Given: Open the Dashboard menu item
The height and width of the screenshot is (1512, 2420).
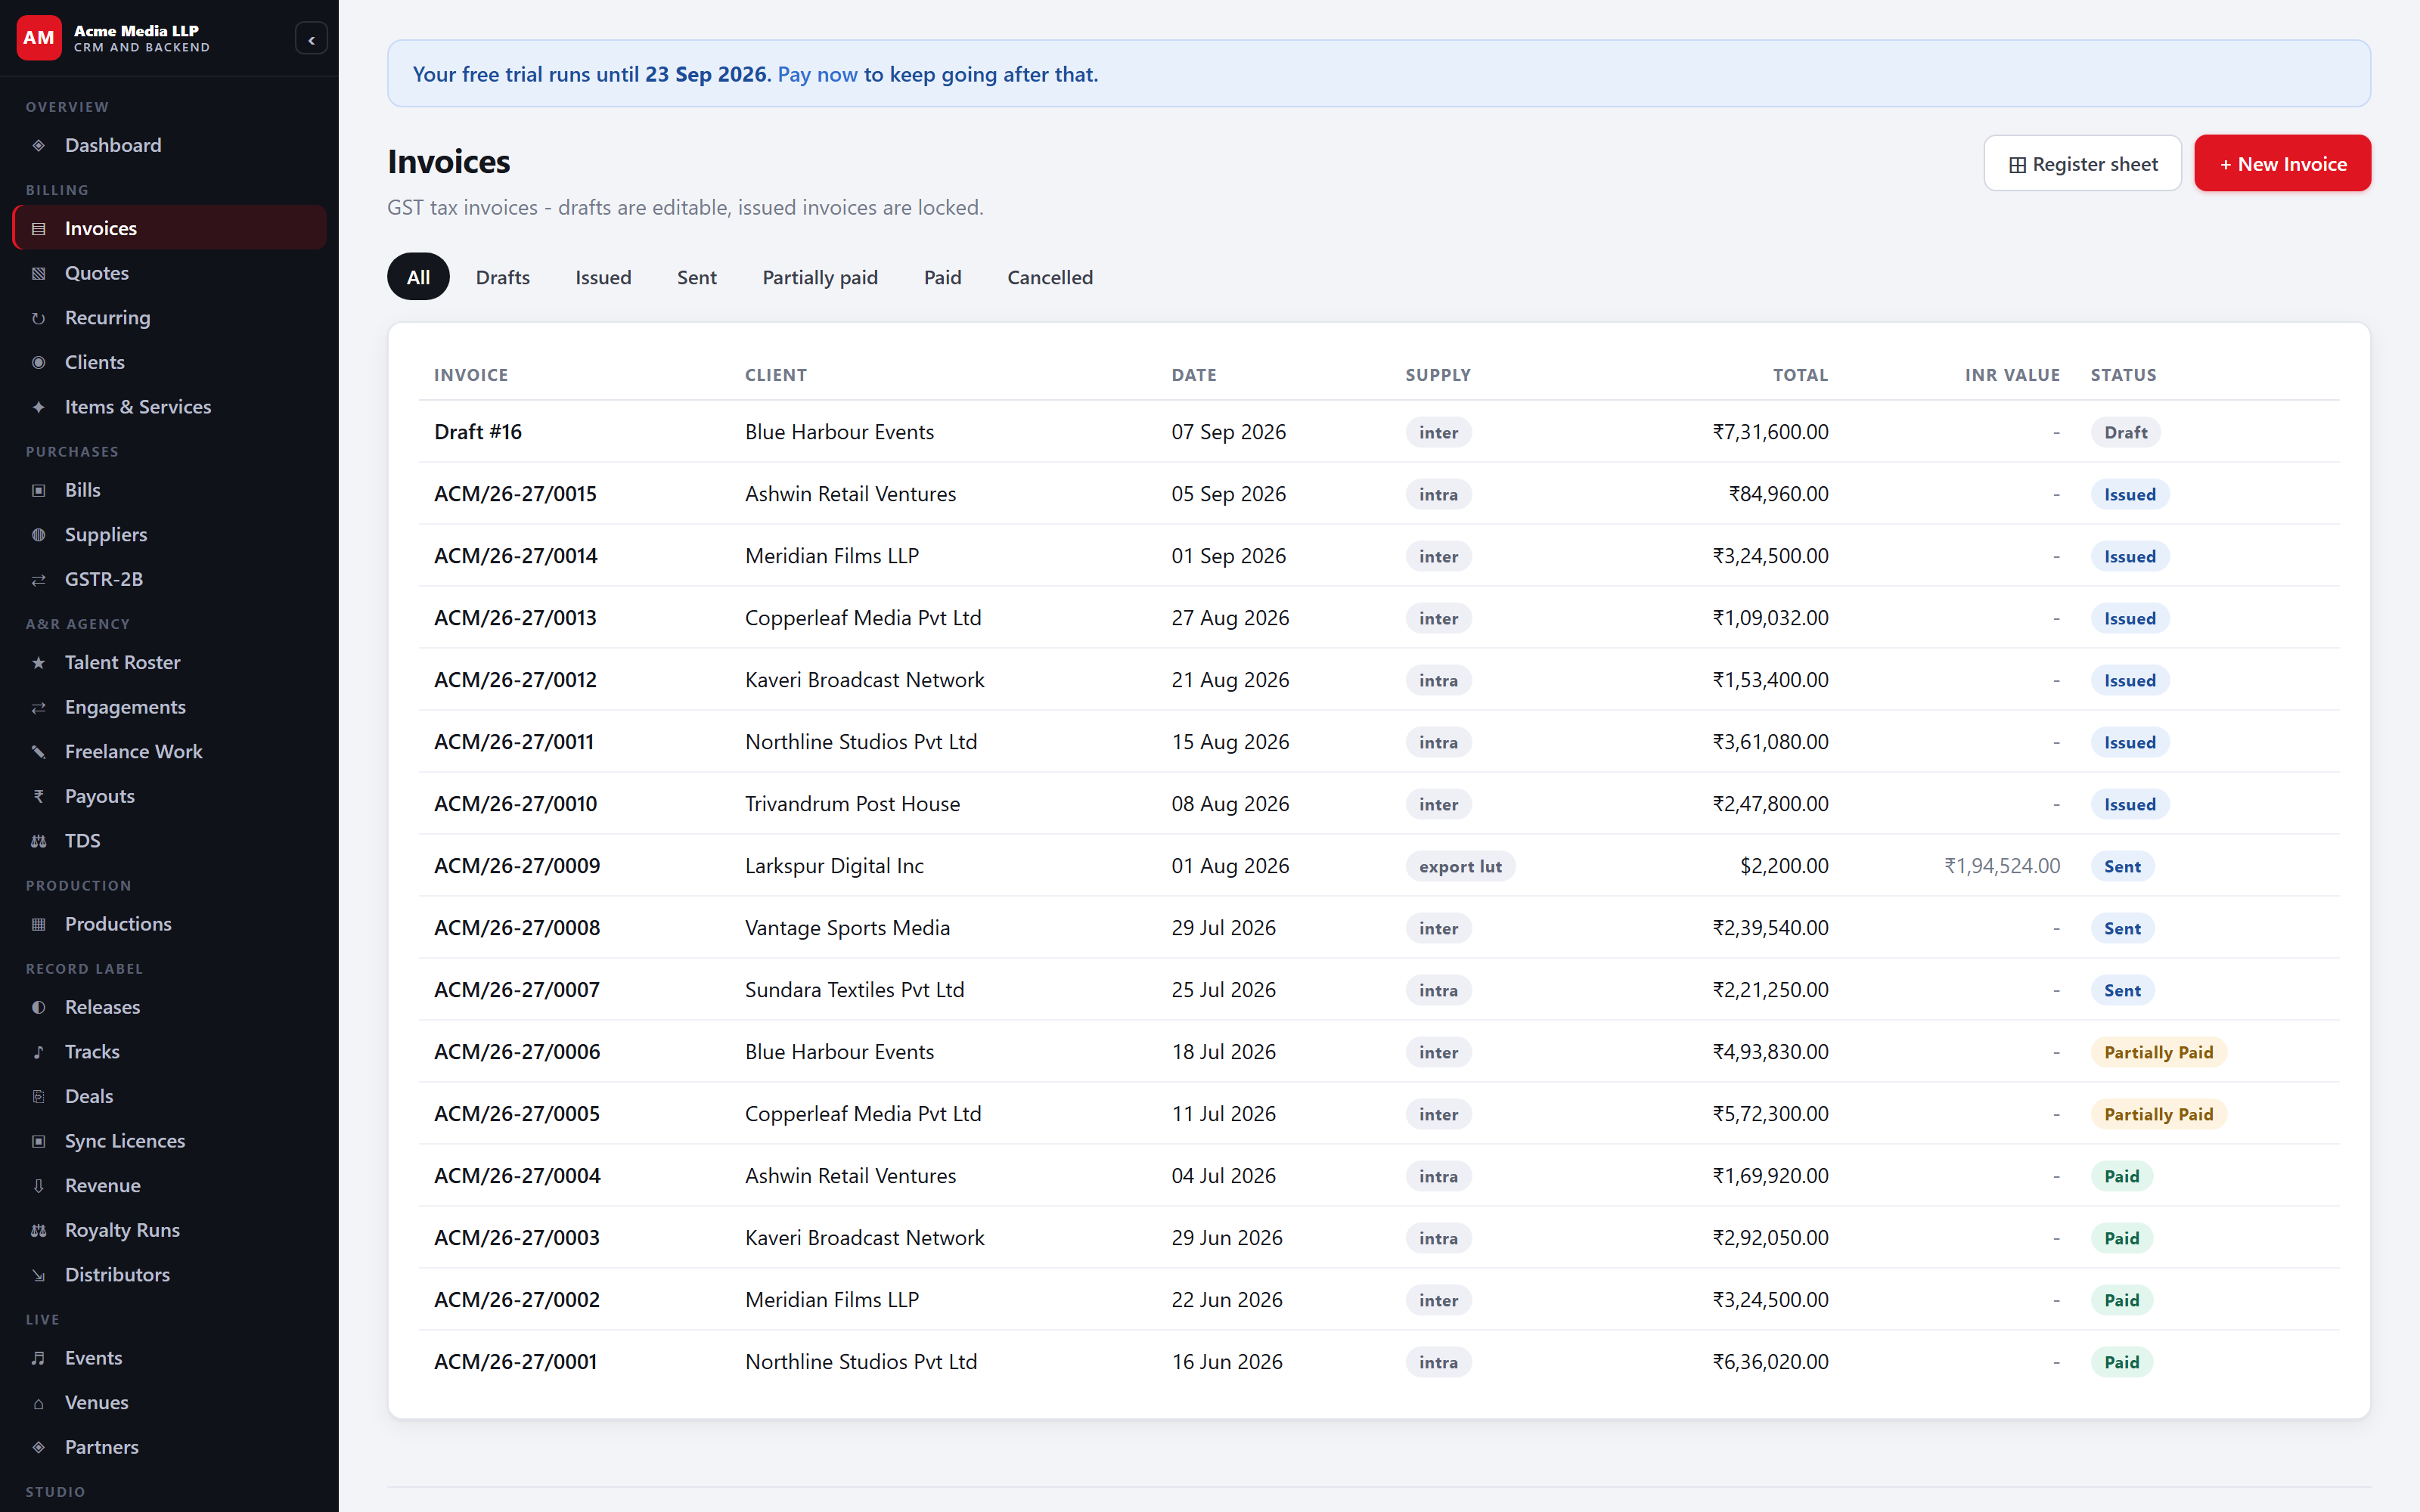Looking at the screenshot, I should point(169,146).
